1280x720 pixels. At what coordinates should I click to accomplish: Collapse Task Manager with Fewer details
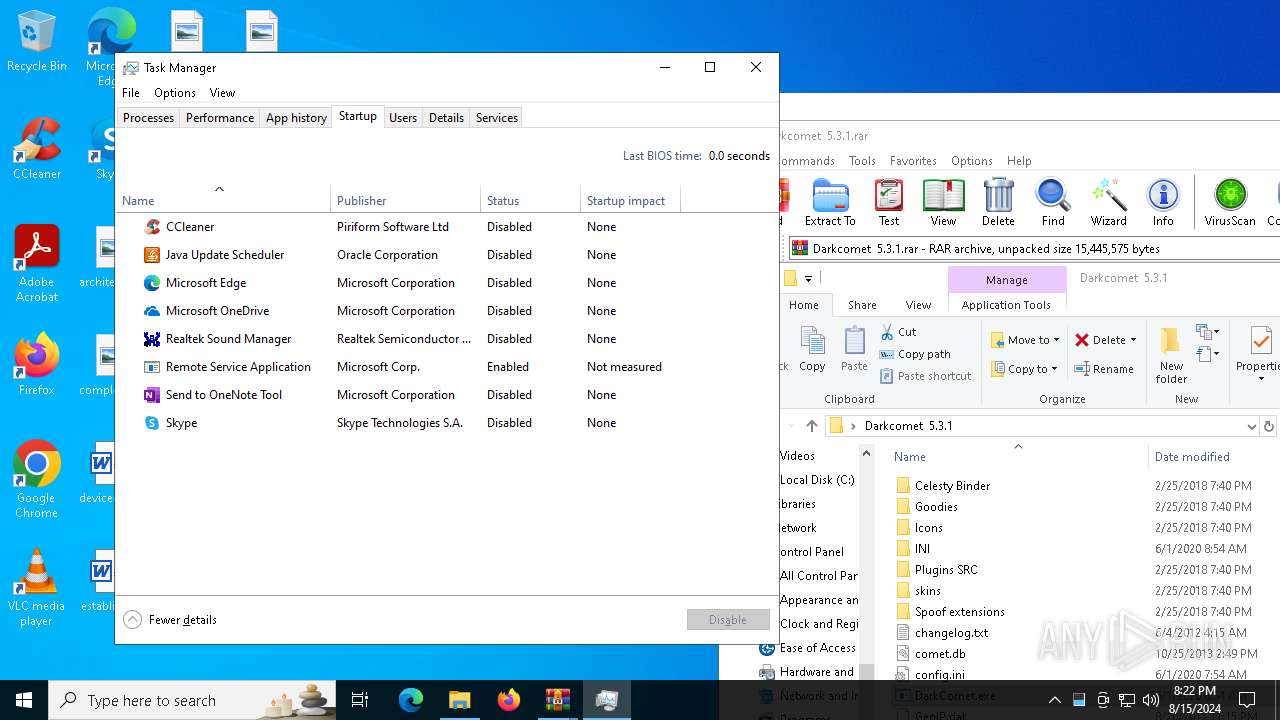170,620
